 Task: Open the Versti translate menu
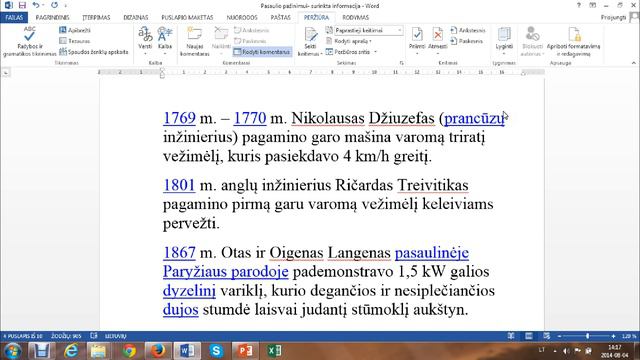click(145, 41)
